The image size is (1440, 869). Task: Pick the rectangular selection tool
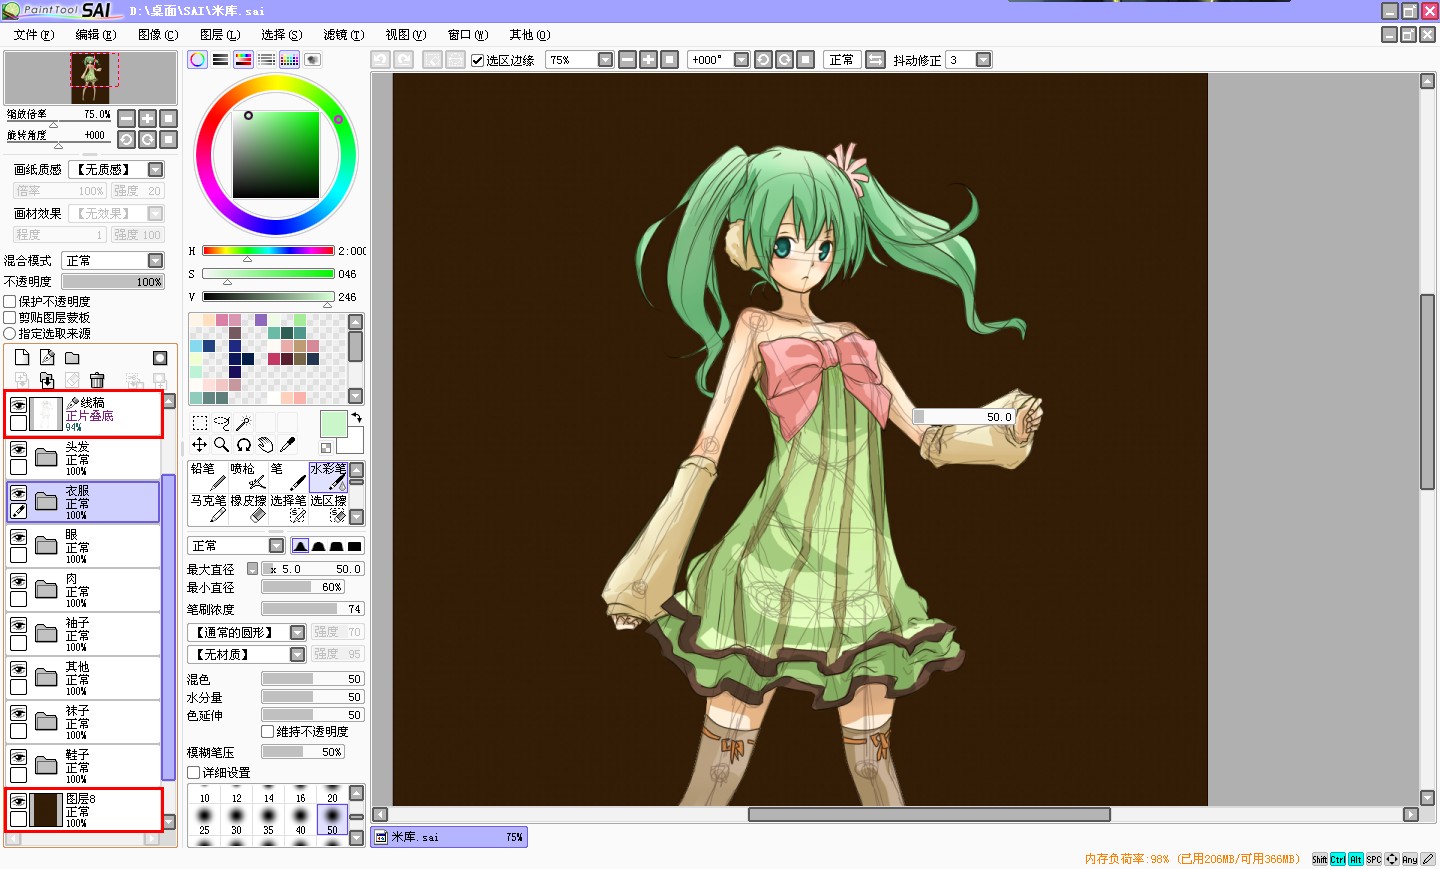pyautogui.click(x=200, y=423)
